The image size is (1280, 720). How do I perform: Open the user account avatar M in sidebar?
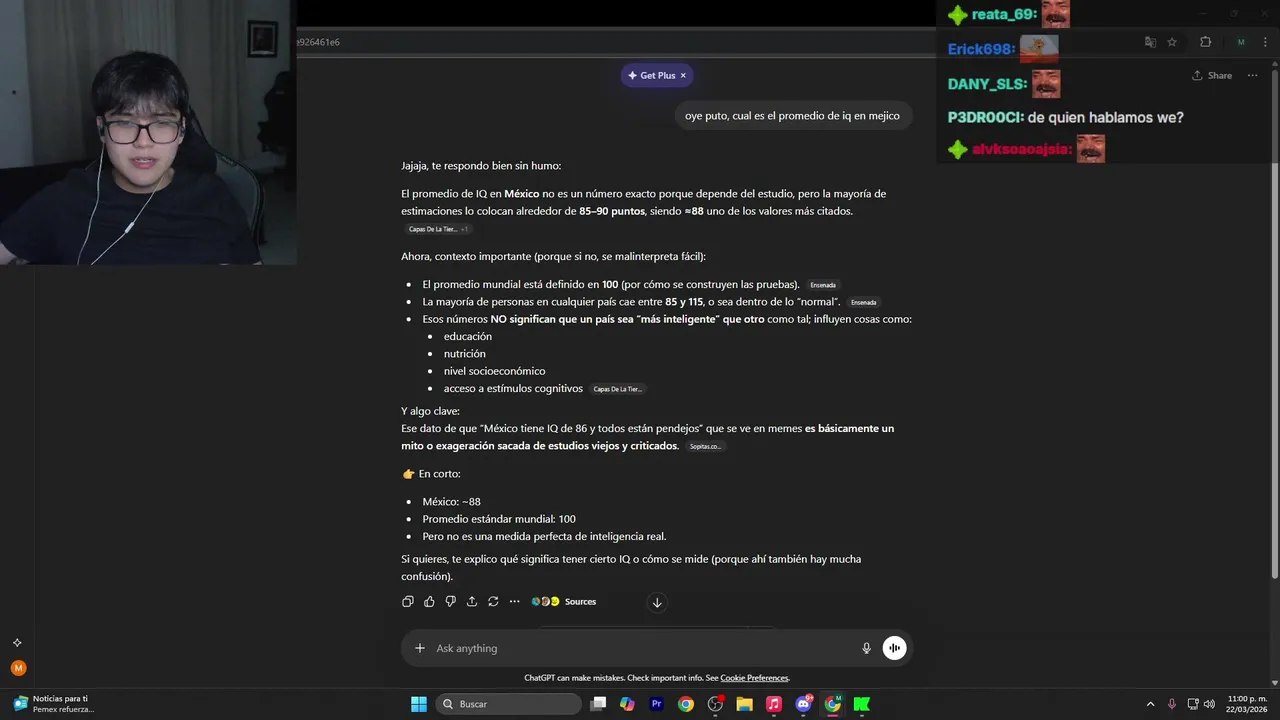tap(18, 668)
